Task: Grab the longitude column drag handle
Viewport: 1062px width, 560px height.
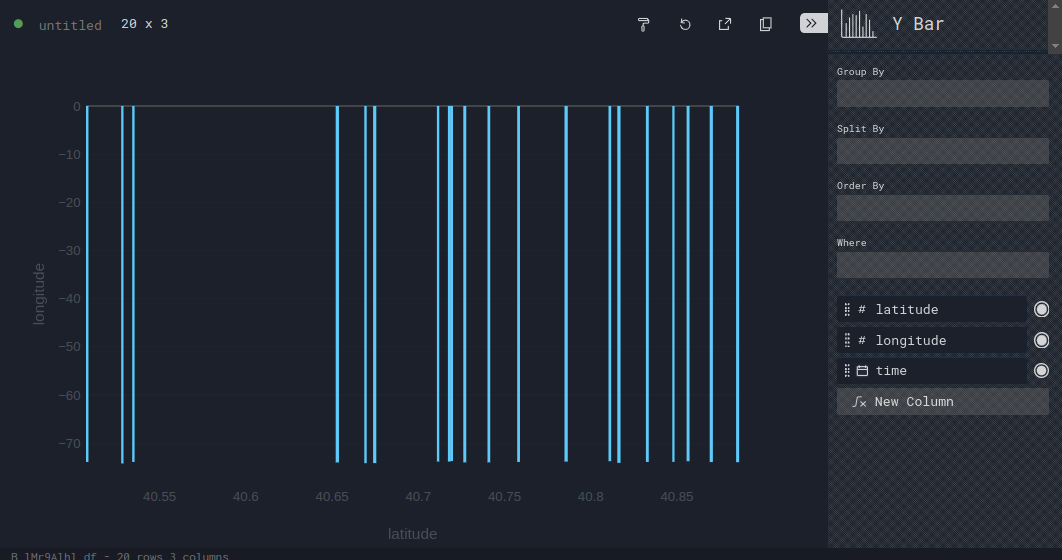Action: [x=847, y=340]
